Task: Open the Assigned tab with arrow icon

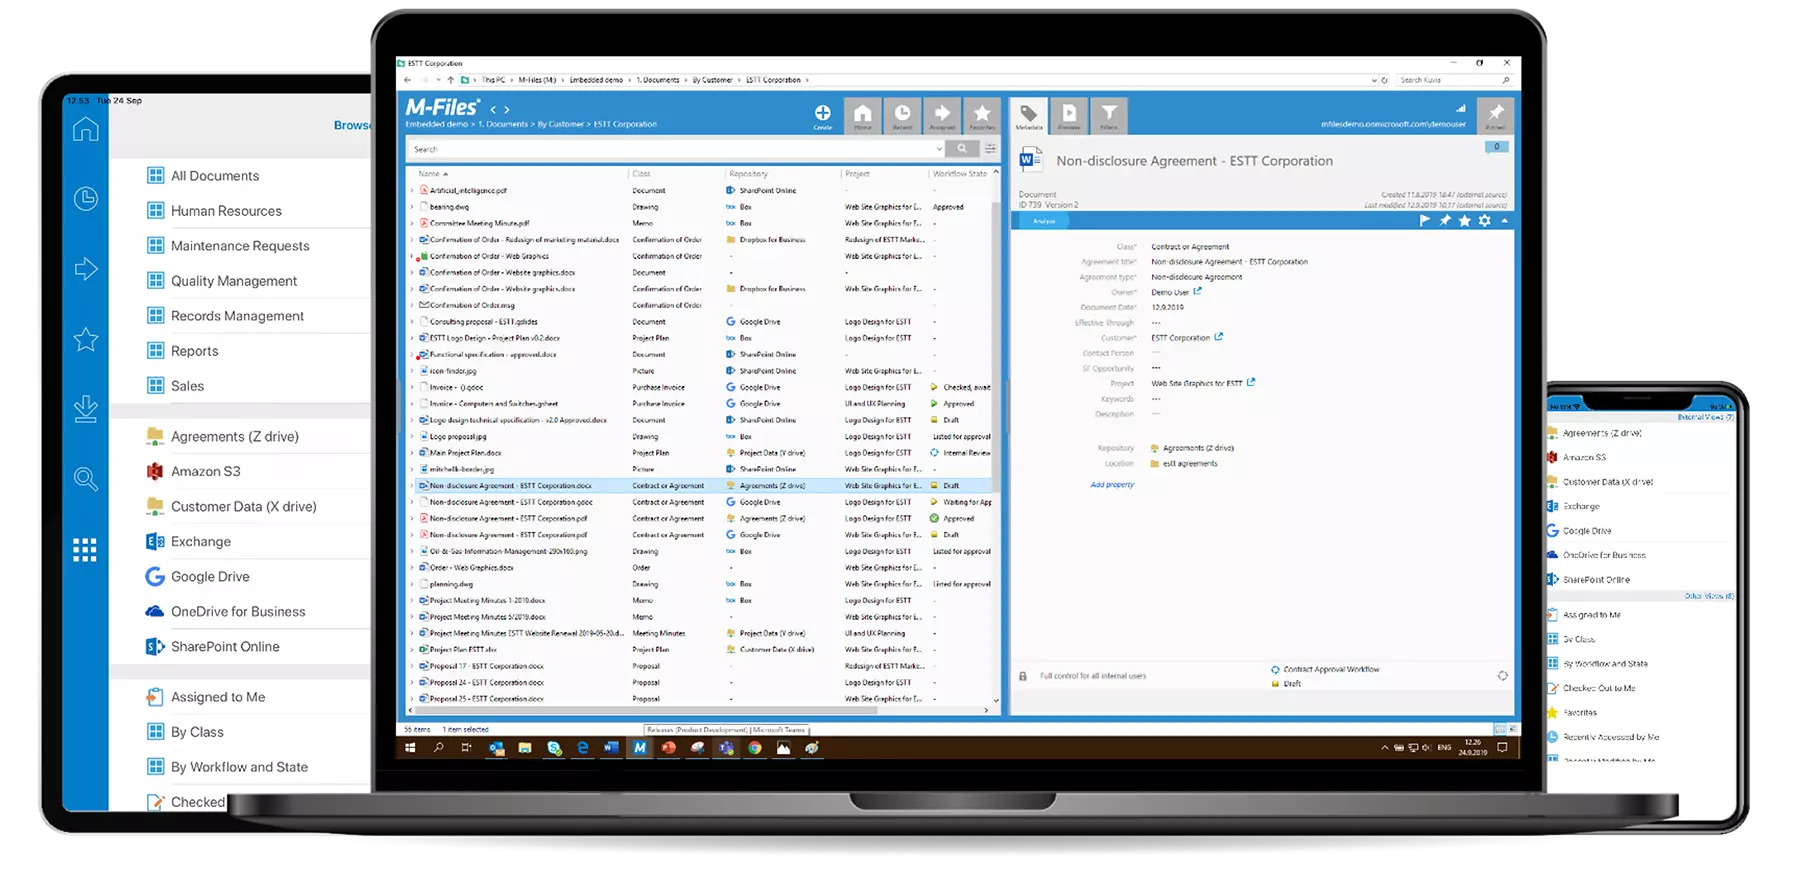Action: click(x=942, y=115)
